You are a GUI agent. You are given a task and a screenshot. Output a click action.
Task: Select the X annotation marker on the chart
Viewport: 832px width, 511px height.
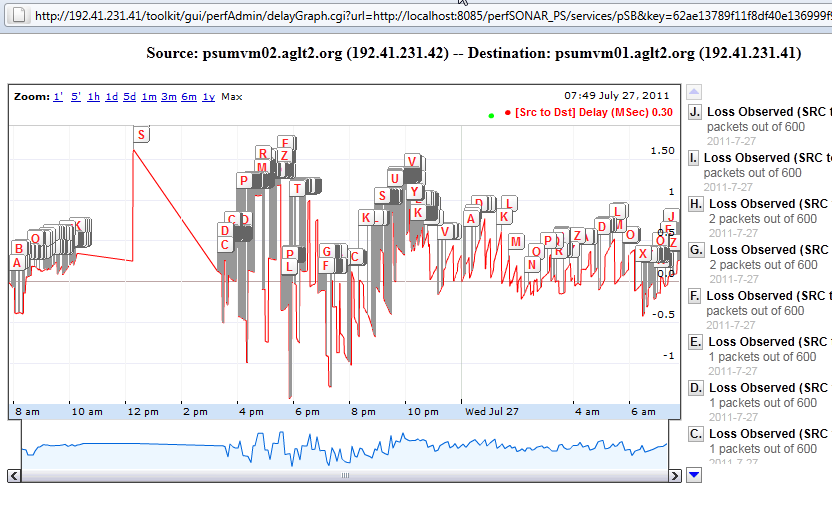(643, 253)
